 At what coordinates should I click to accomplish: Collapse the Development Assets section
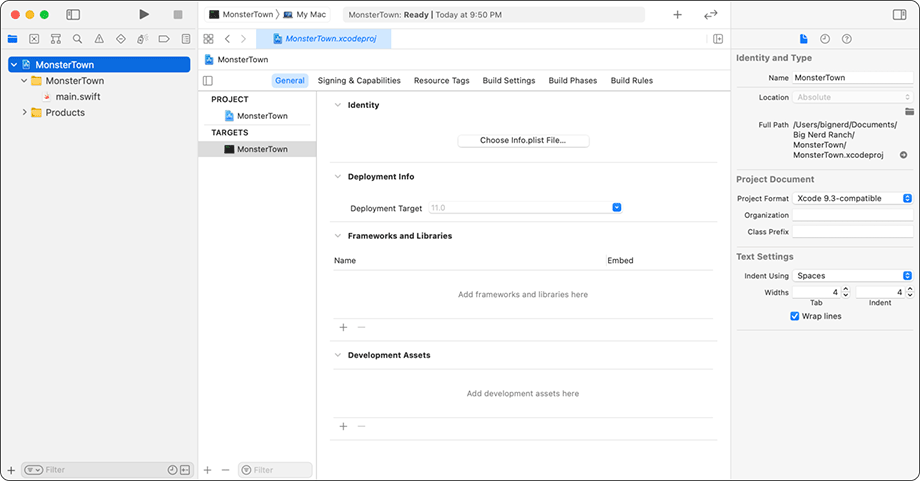tap(337, 355)
